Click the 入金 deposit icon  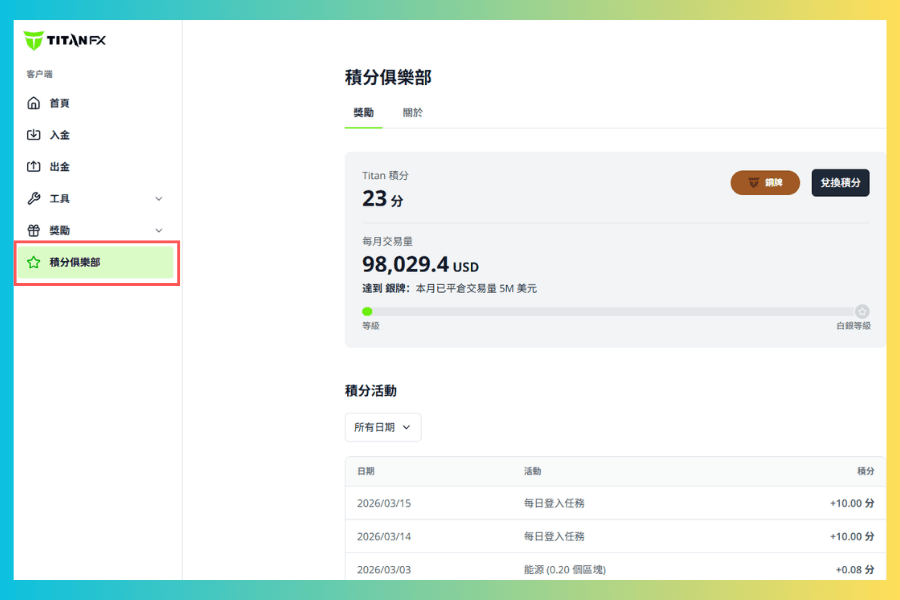33,135
